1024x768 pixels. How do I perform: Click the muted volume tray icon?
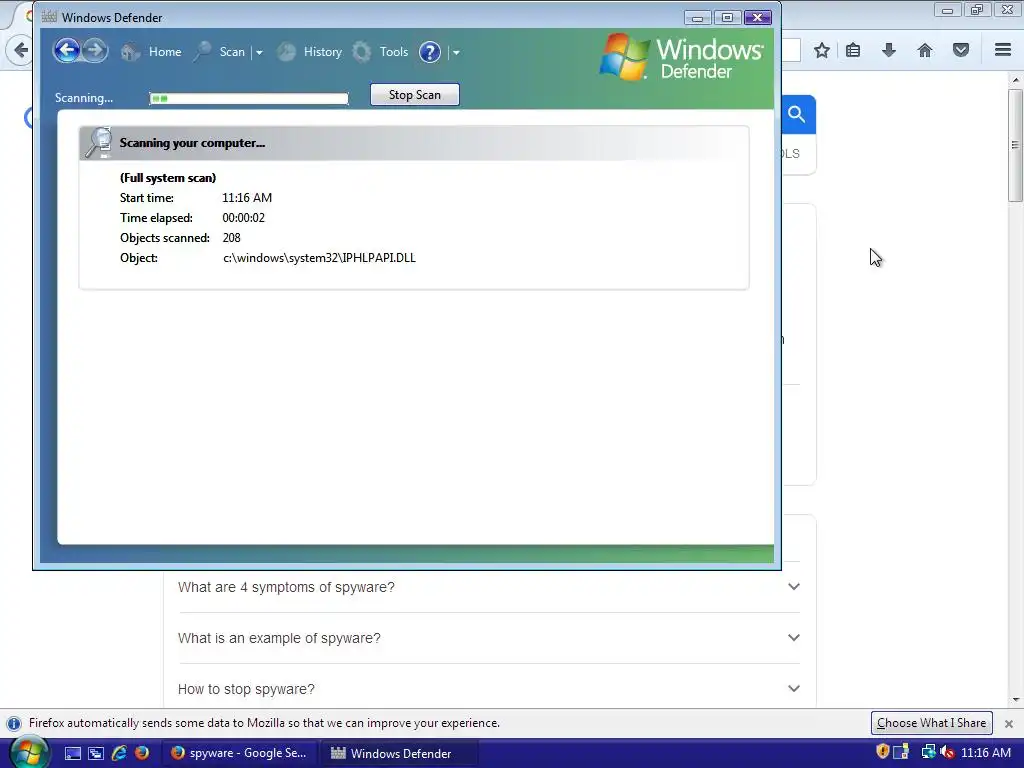(947, 752)
